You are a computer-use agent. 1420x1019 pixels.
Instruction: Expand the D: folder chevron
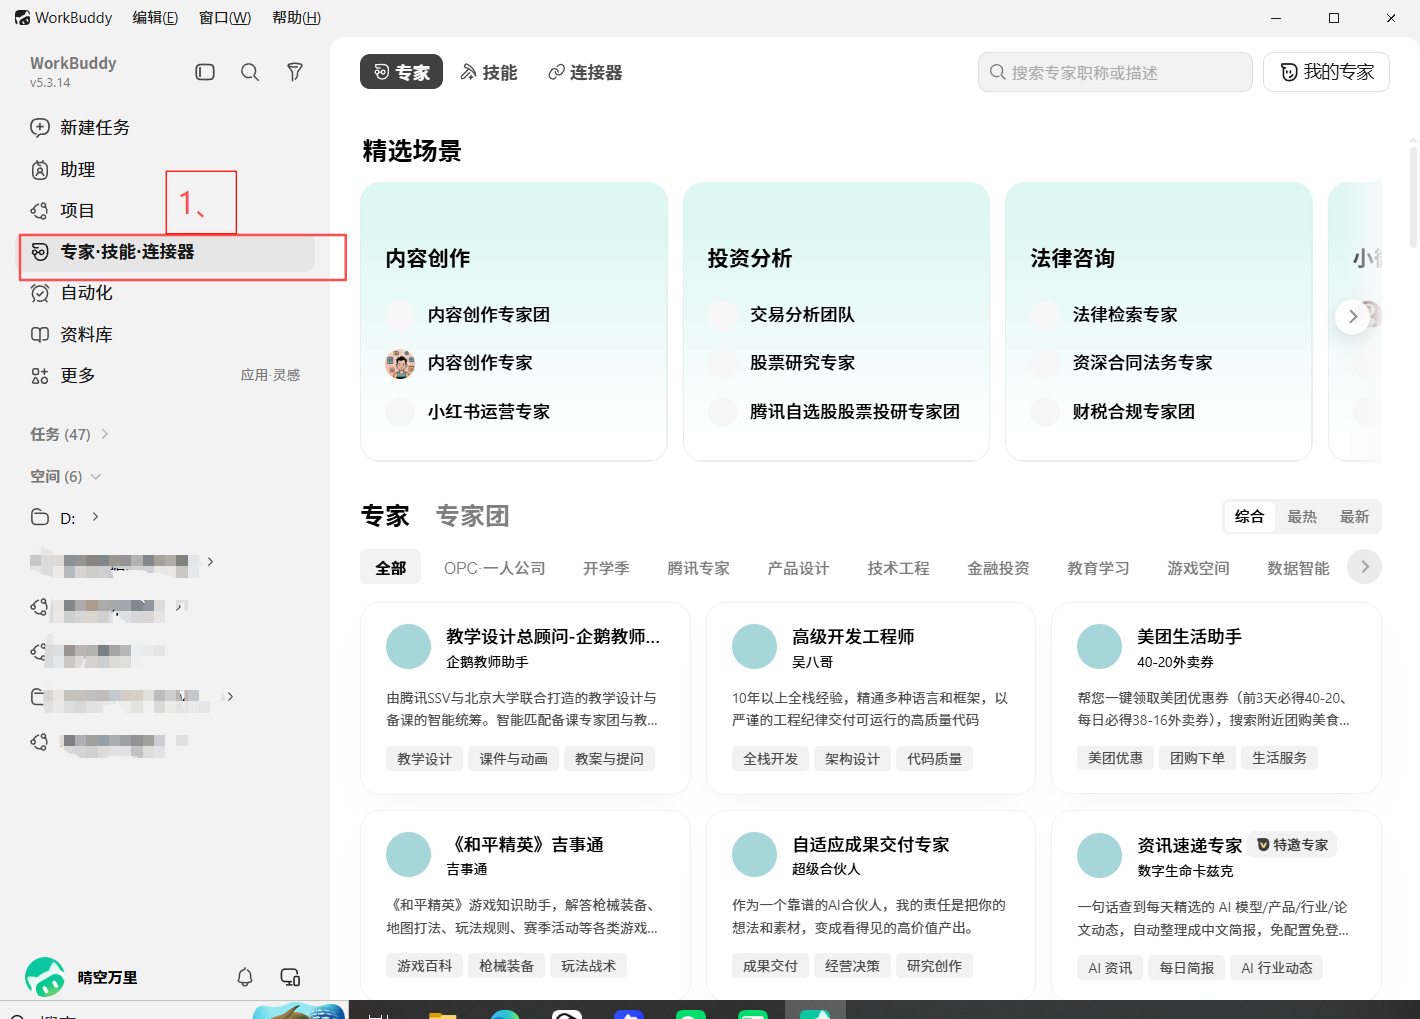[x=96, y=517]
